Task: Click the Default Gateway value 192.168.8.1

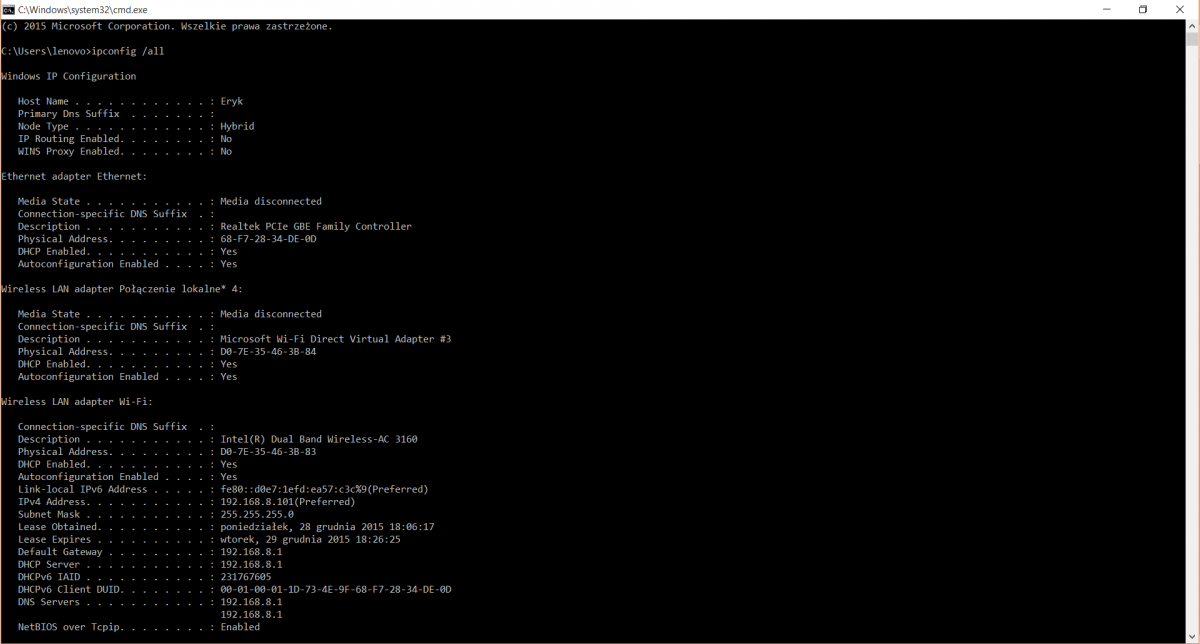Action: click(251, 552)
